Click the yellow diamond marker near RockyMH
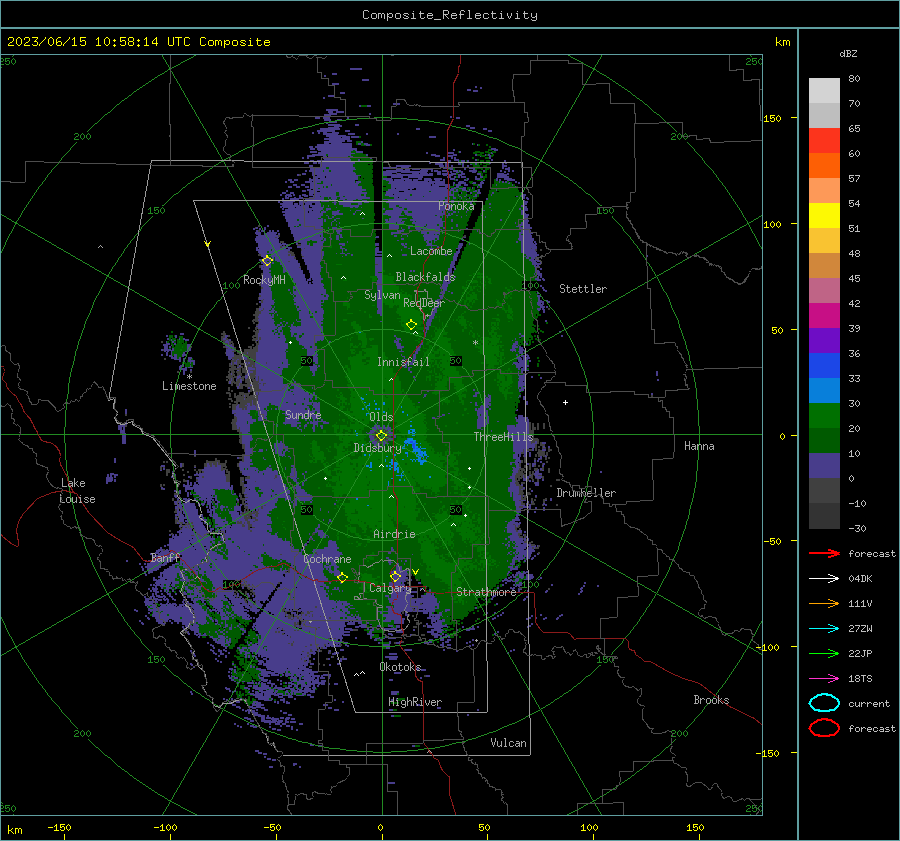 [267, 261]
